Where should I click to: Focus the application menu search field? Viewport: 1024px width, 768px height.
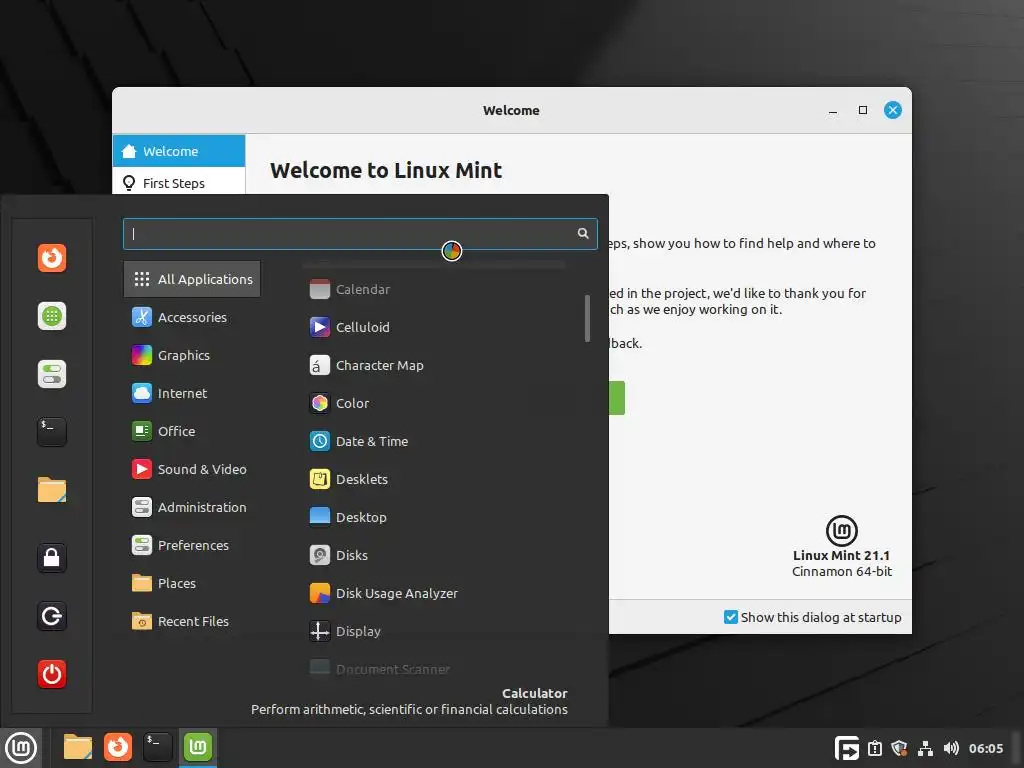coord(360,234)
